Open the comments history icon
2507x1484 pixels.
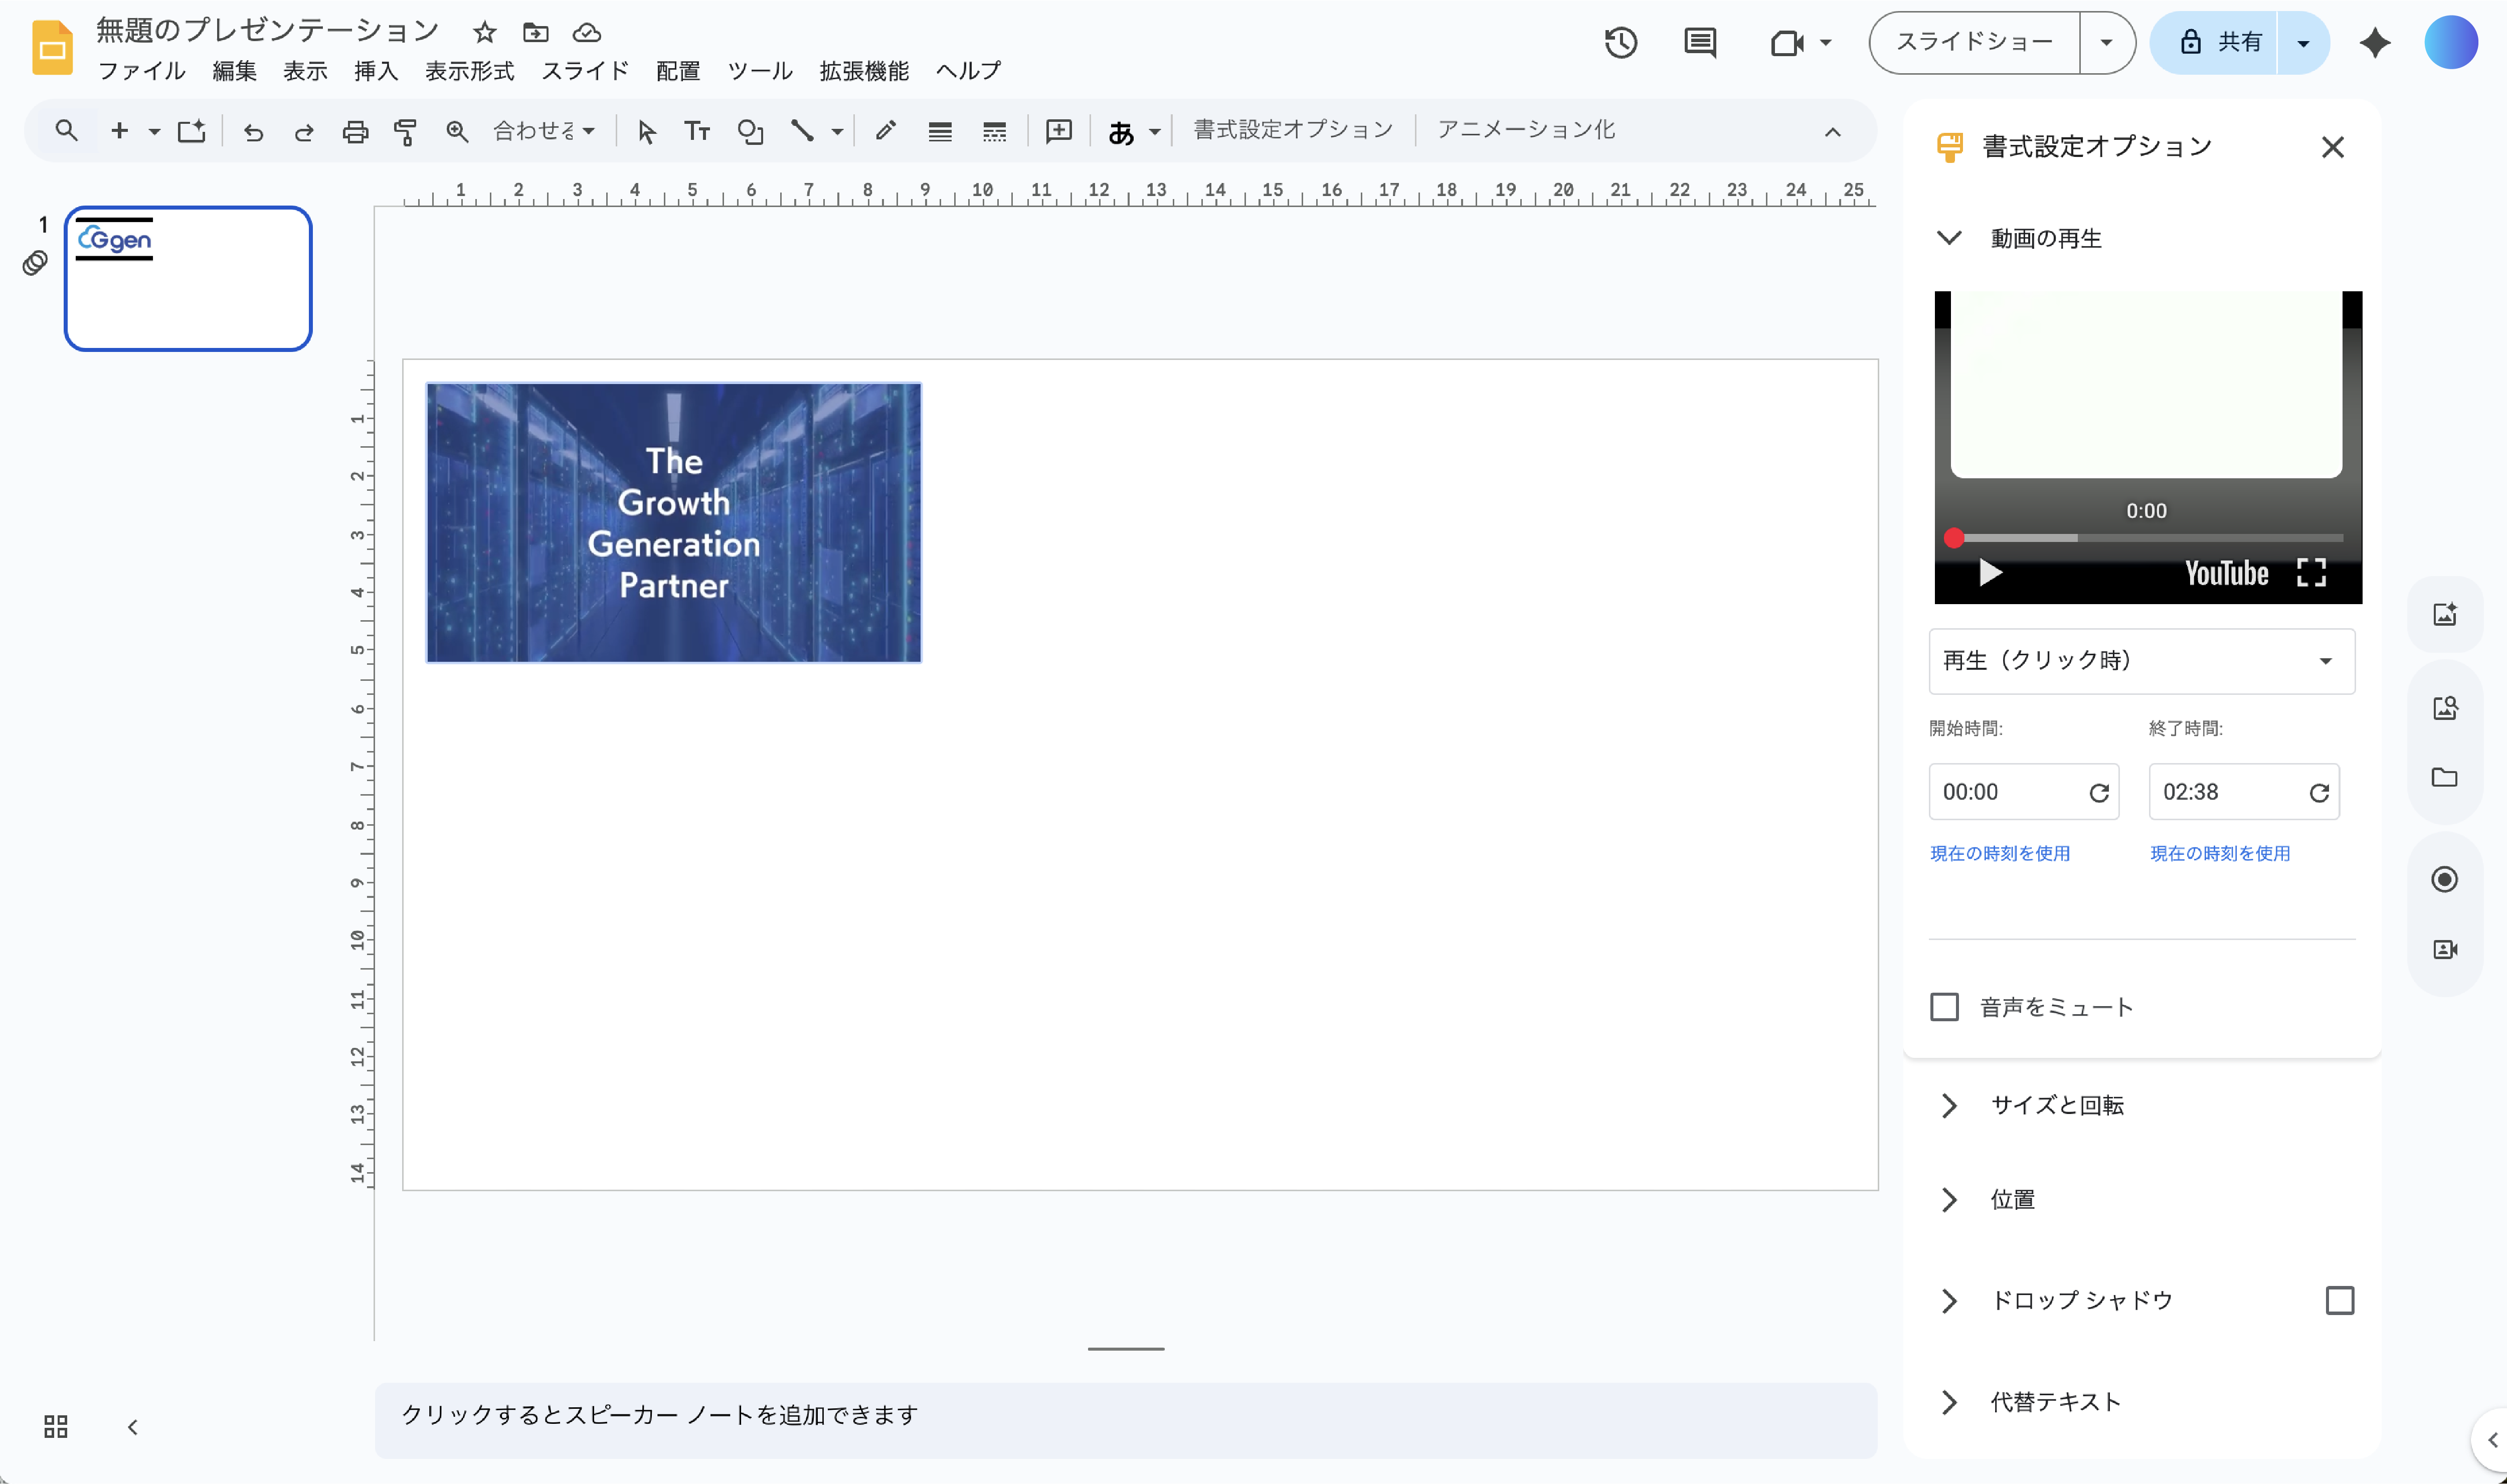pos(1700,42)
